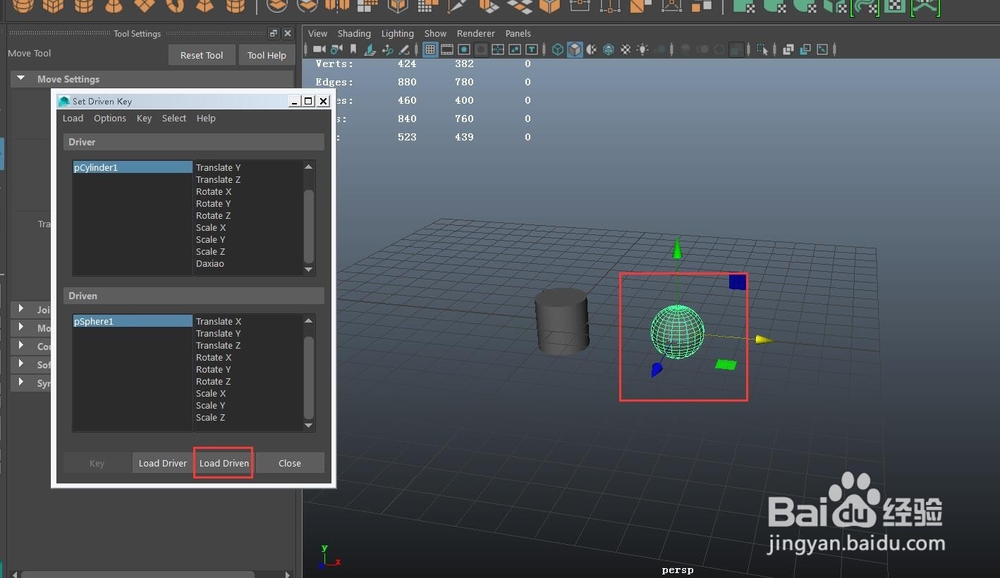Open the viewport Renderer menu
The height and width of the screenshot is (578, 1000).
(x=476, y=33)
